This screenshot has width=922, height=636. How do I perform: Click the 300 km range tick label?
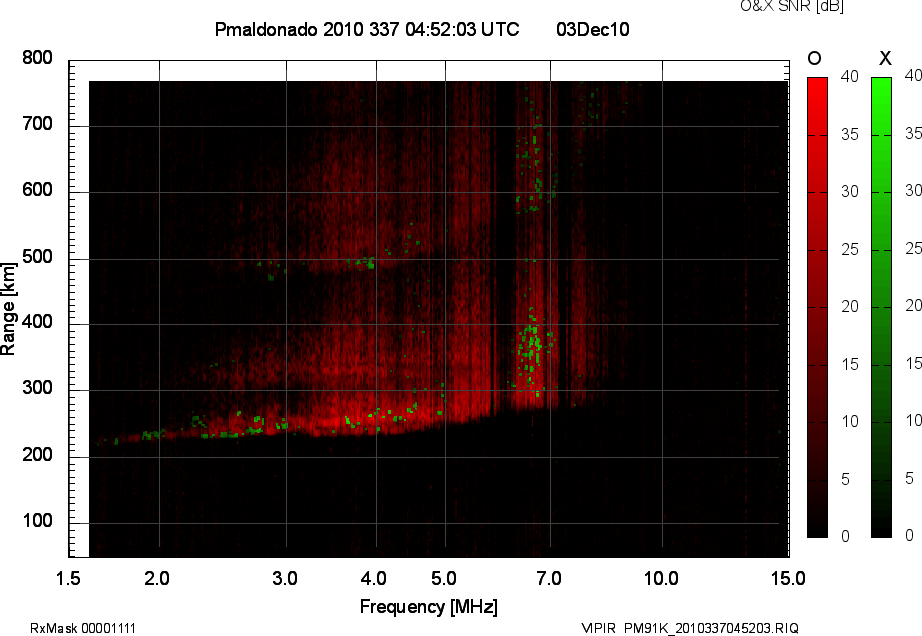click(x=37, y=388)
